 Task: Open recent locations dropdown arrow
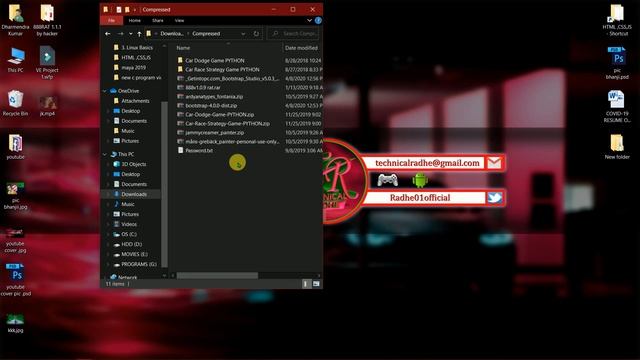[130, 33]
